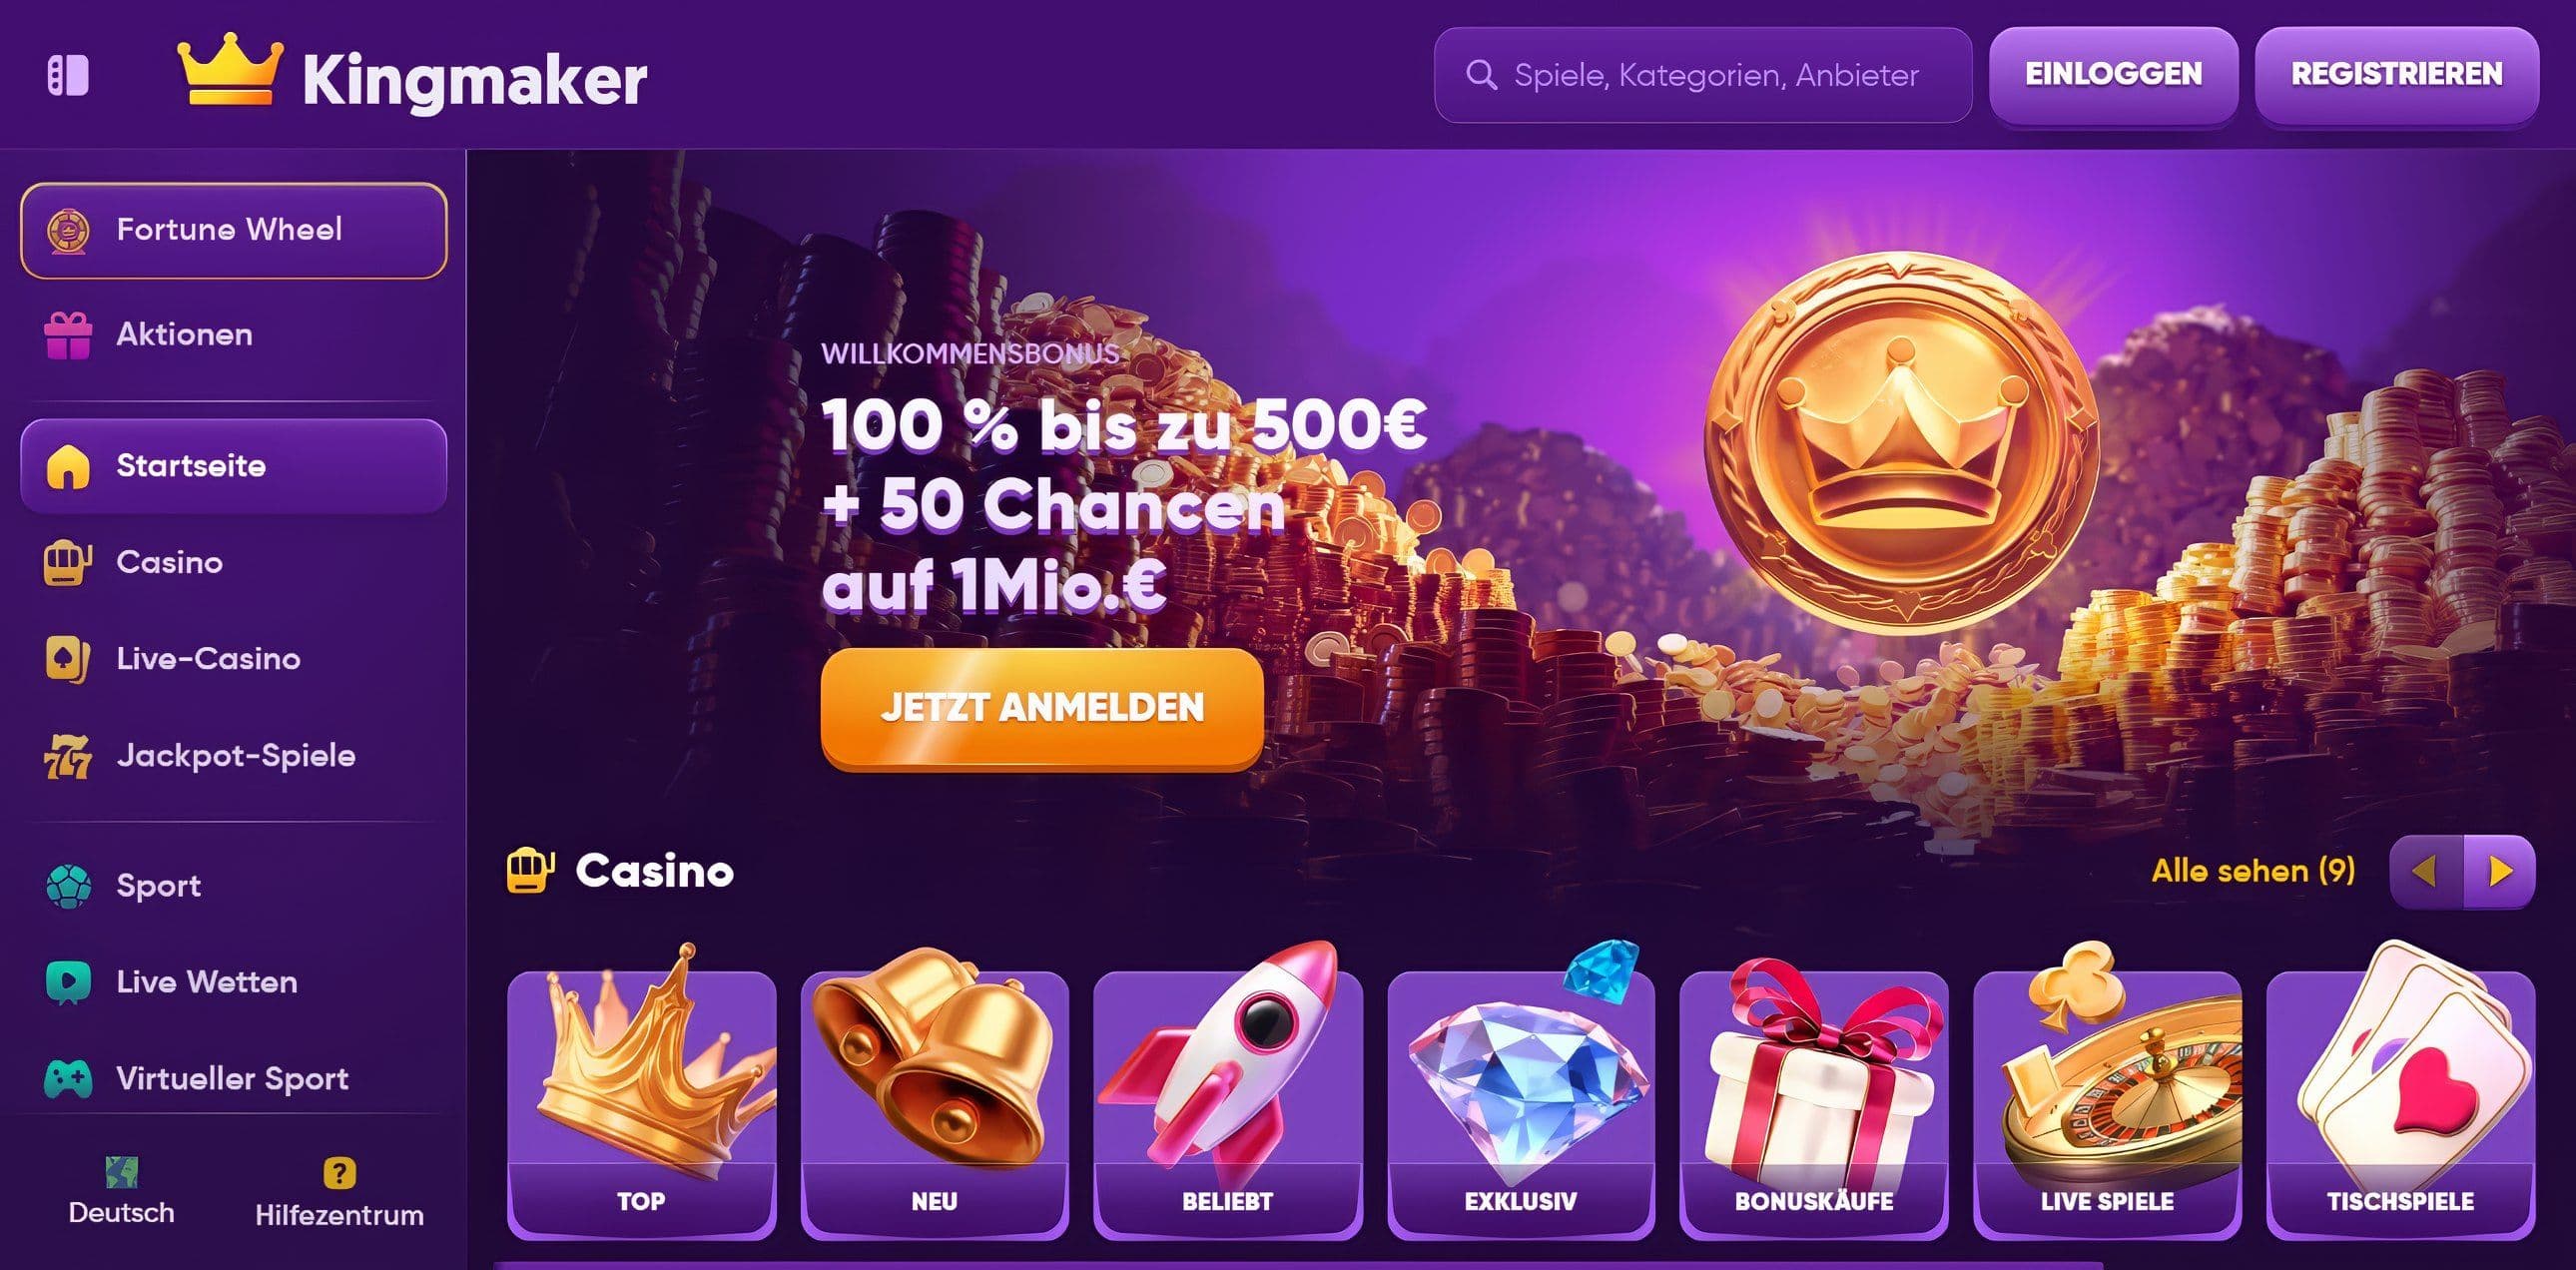Toggle the sidebar collapse icon
The image size is (2576, 1270).
click(68, 75)
